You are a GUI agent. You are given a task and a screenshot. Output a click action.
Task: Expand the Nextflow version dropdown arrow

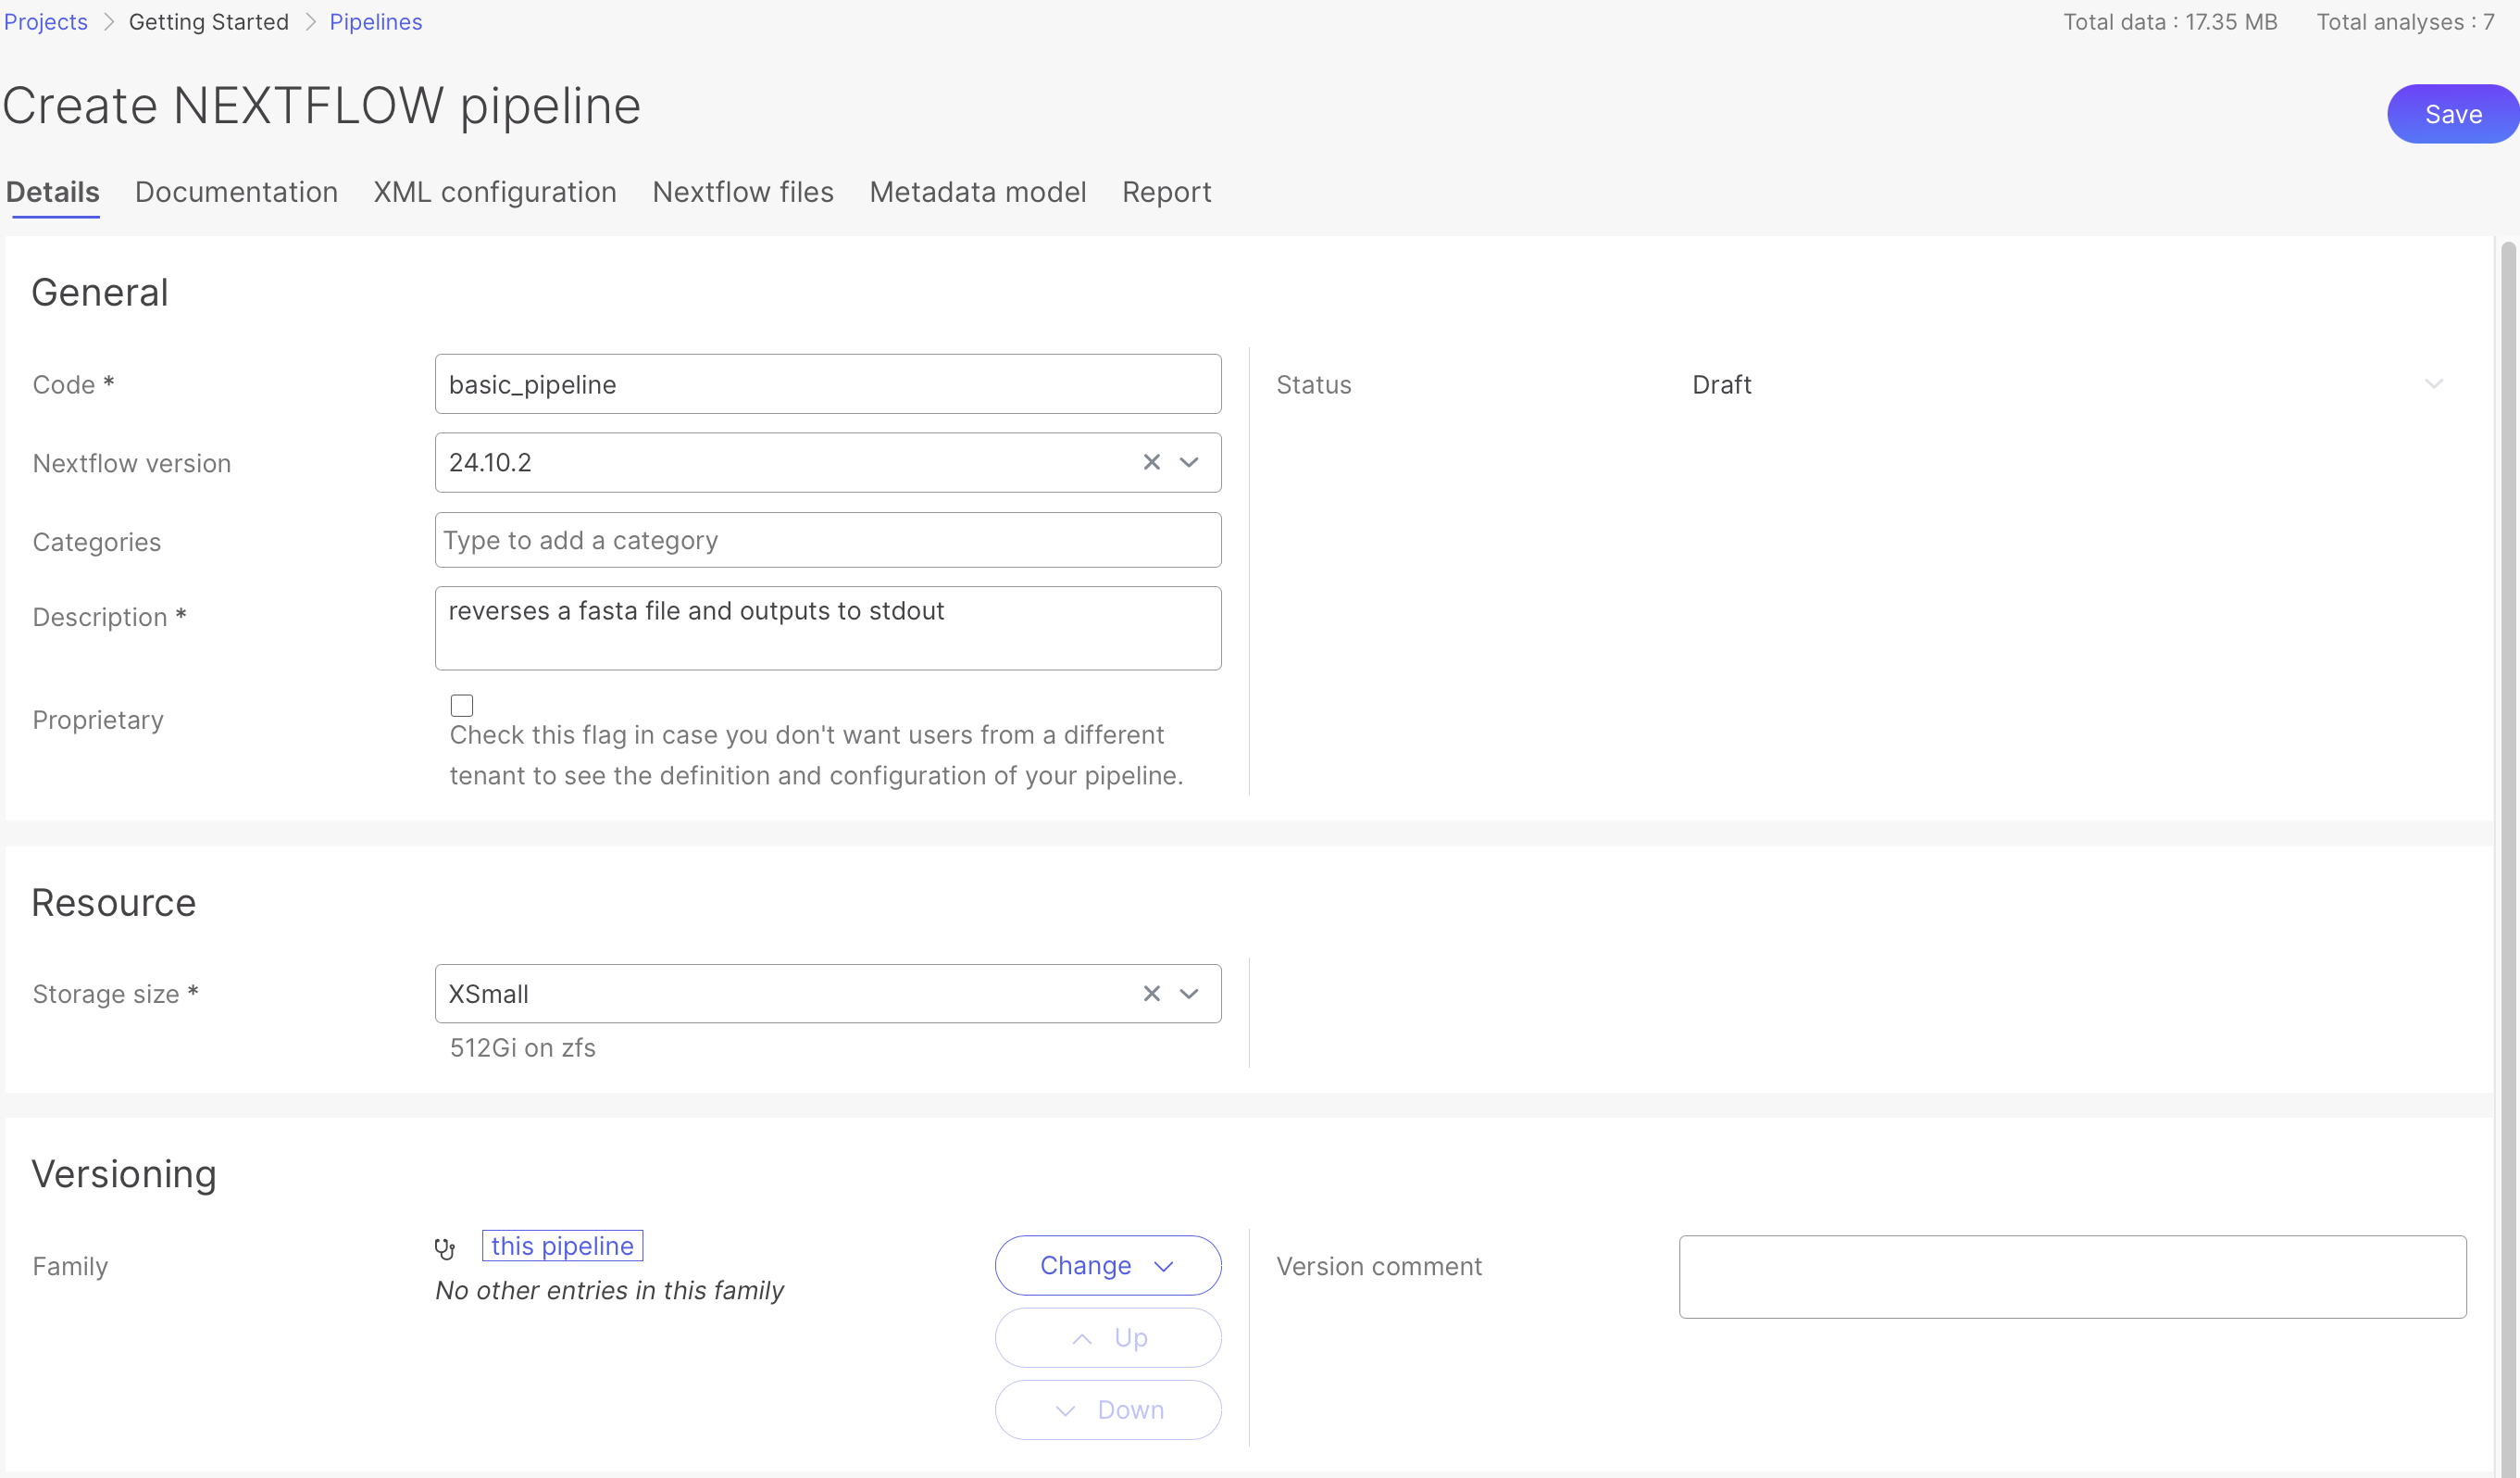pyautogui.click(x=1189, y=462)
